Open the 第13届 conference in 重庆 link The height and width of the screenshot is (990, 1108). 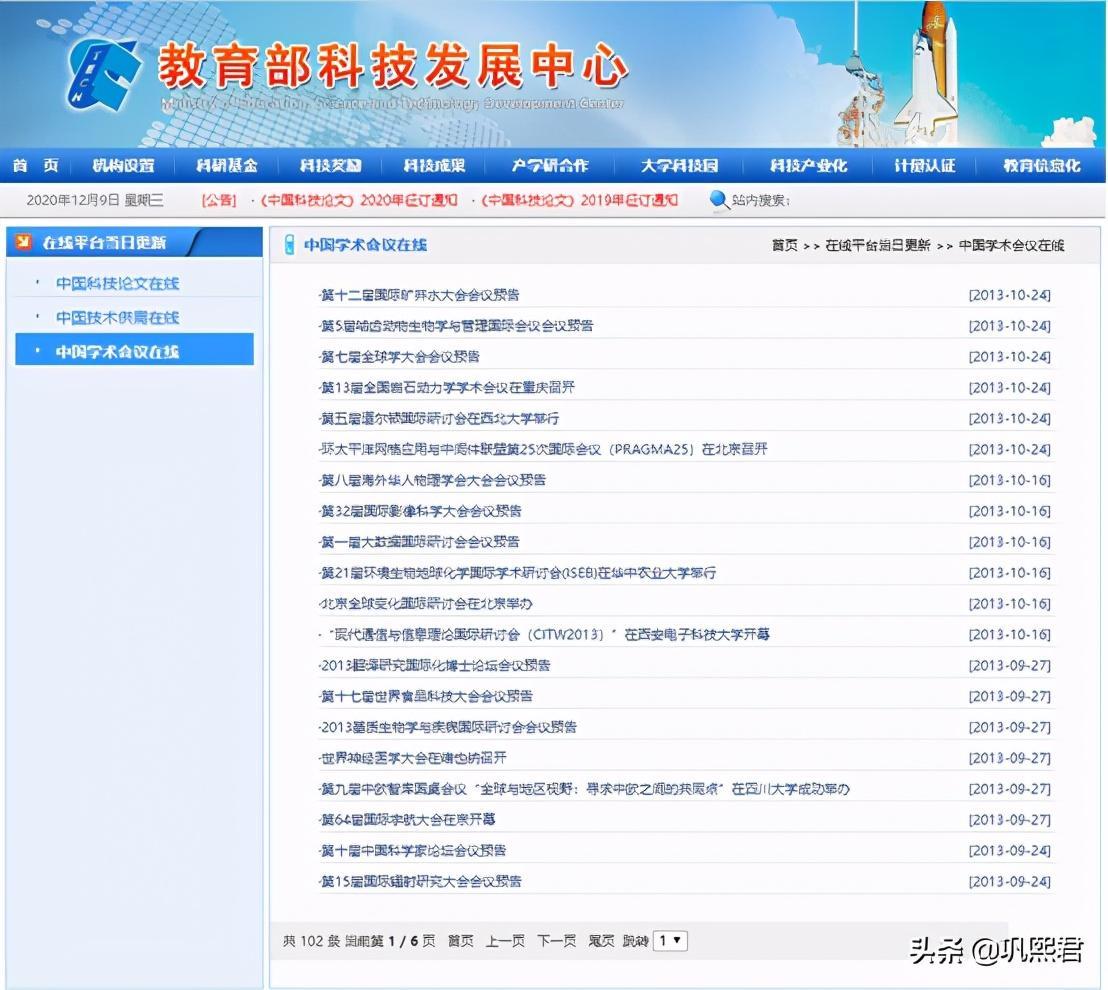pos(447,387)
